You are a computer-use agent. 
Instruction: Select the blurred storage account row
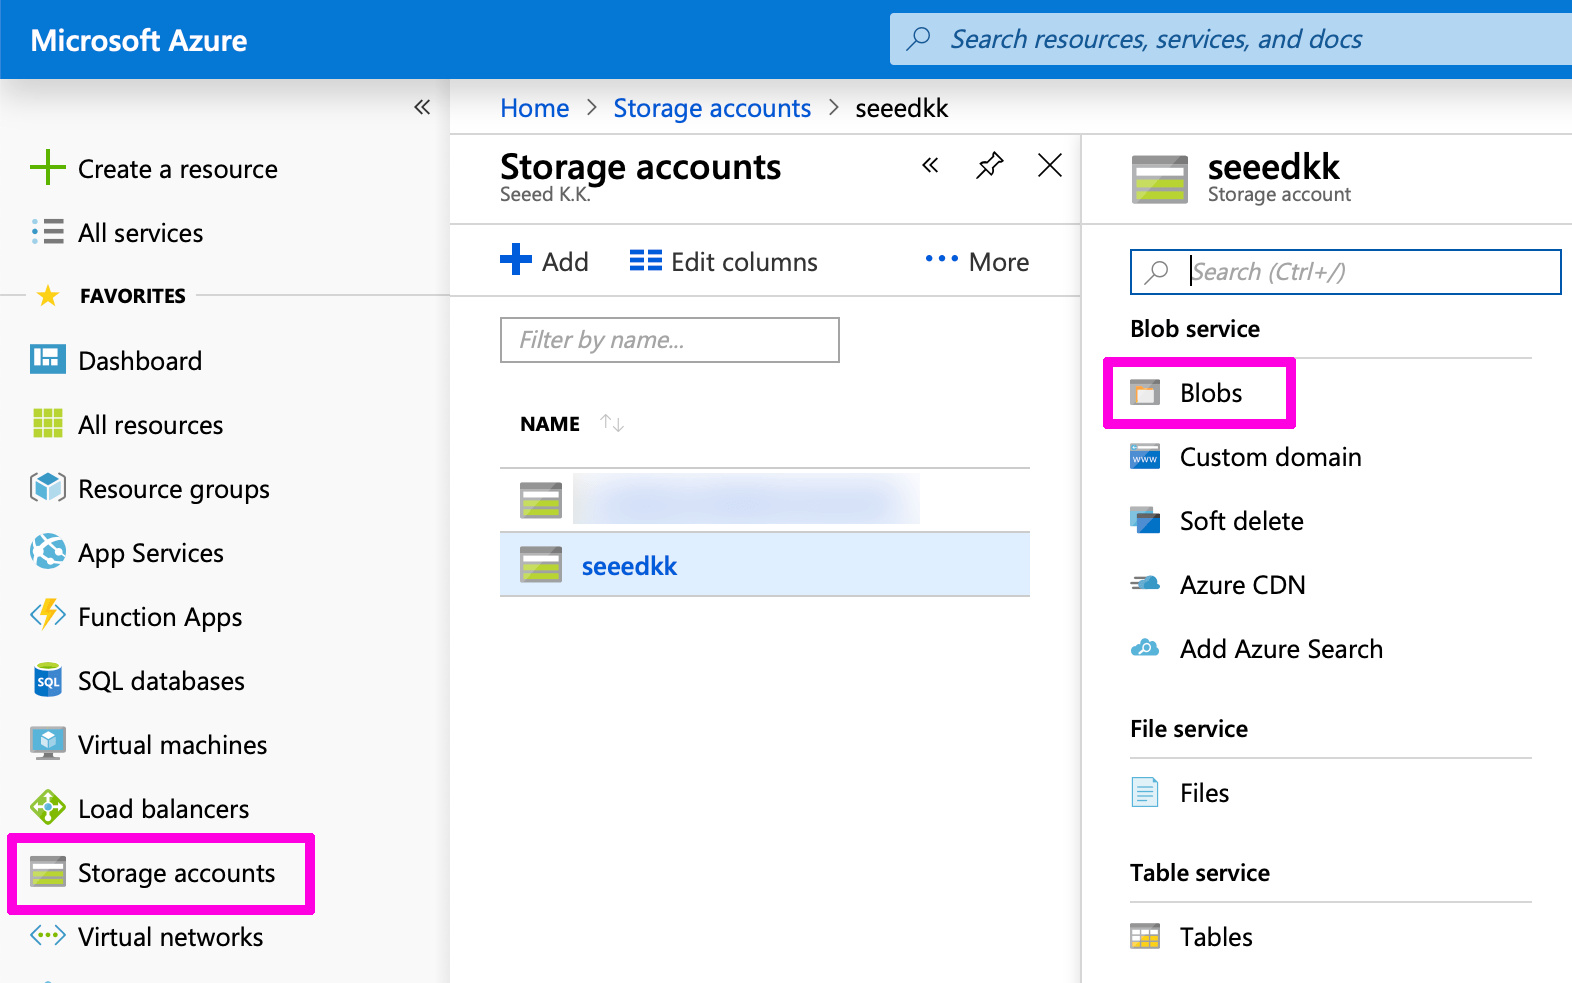pyautogui.click(x=765, y=500)
